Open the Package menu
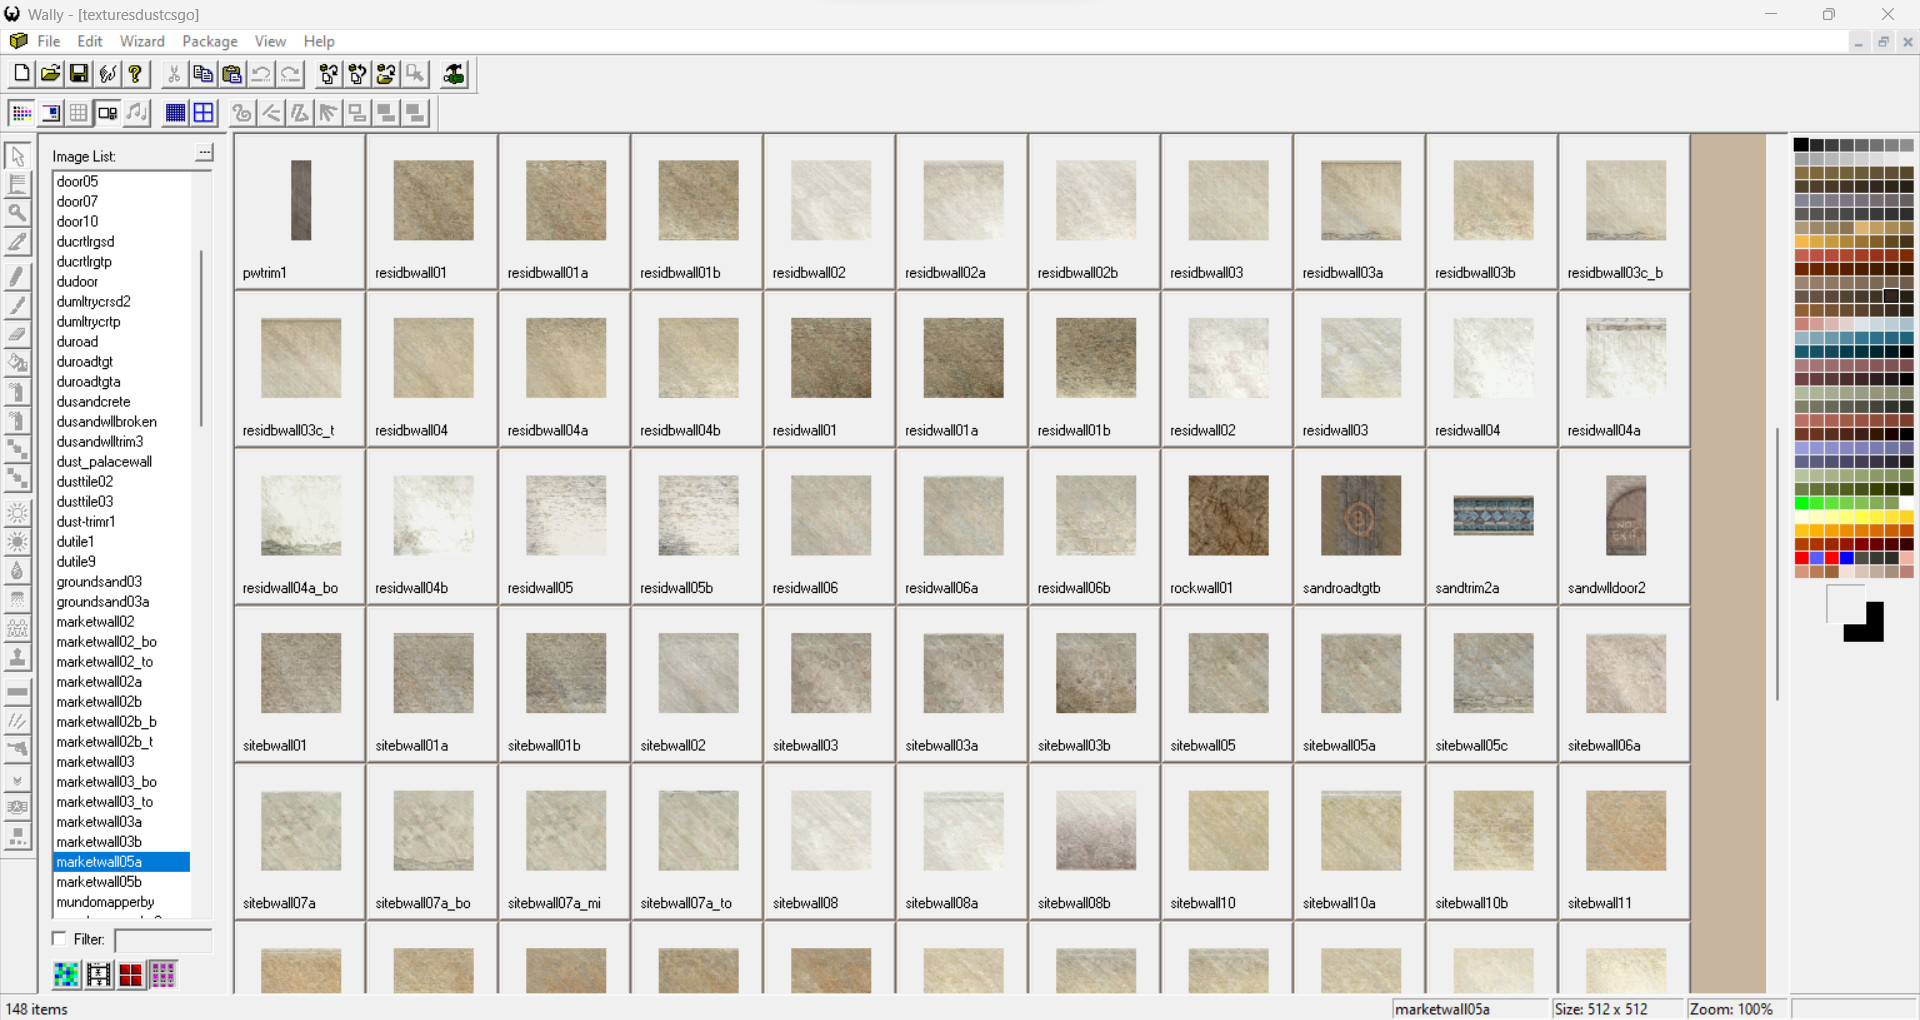This screenshot has width=1920, height=1020. [209, 41]
